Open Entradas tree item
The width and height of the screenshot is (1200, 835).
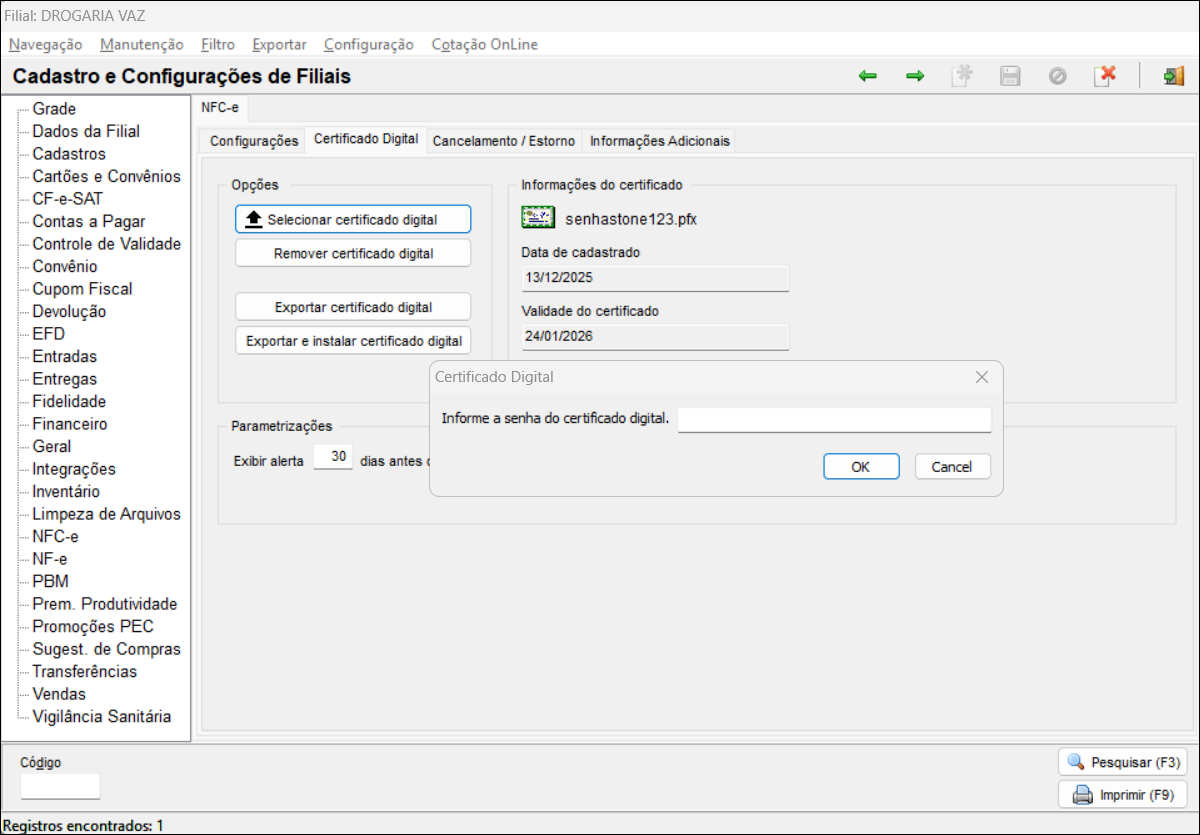tap(64, 356)
